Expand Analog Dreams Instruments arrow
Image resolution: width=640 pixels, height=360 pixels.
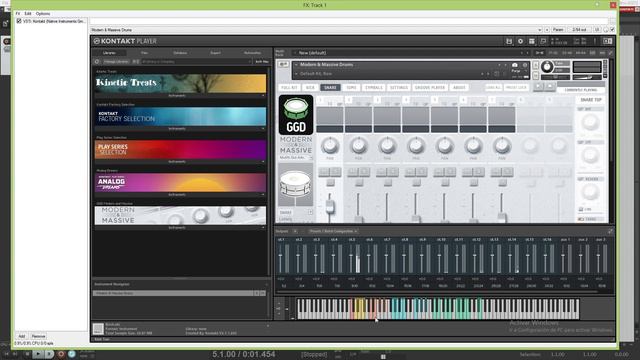[263, 195]
